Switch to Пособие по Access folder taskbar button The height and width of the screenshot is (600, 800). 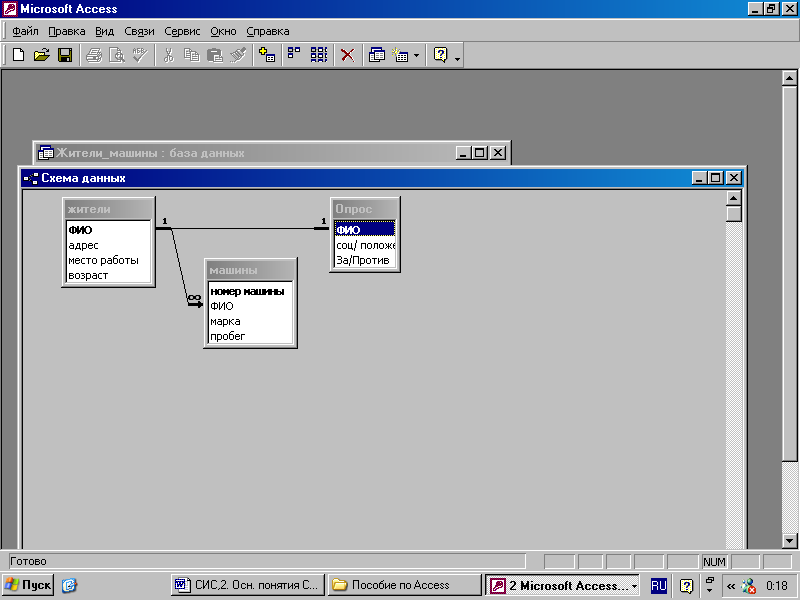[405, 585]
